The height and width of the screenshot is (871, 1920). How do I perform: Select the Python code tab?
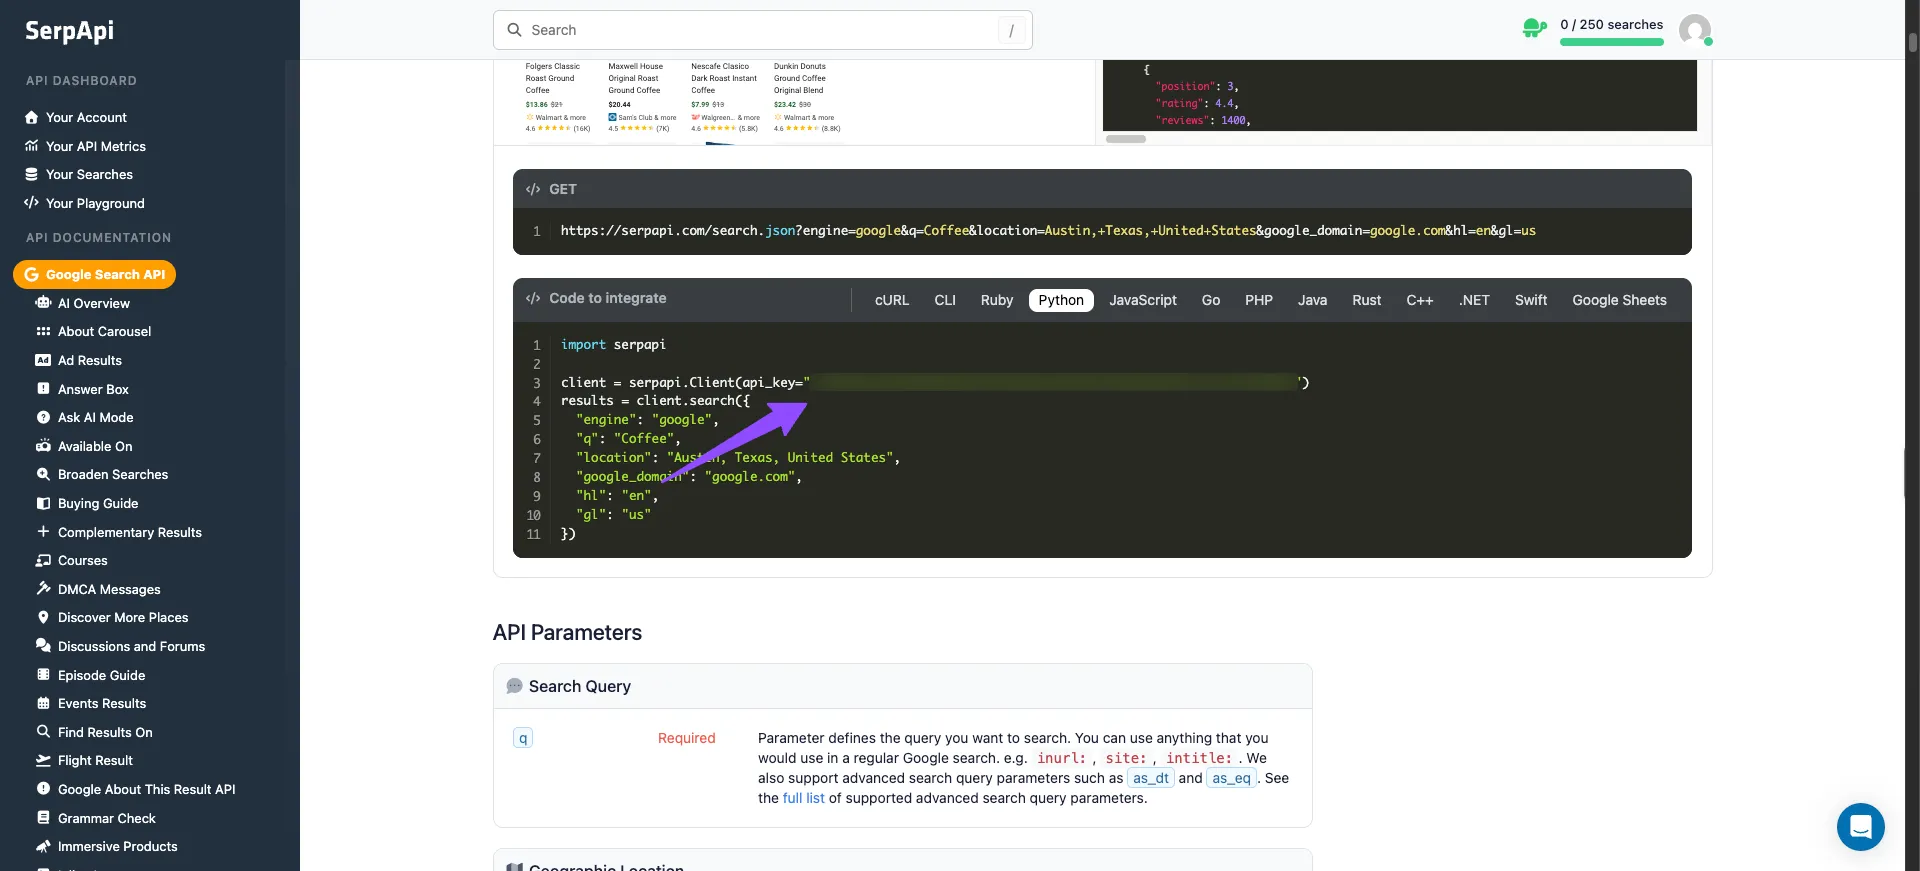[x=1061, y=300]
